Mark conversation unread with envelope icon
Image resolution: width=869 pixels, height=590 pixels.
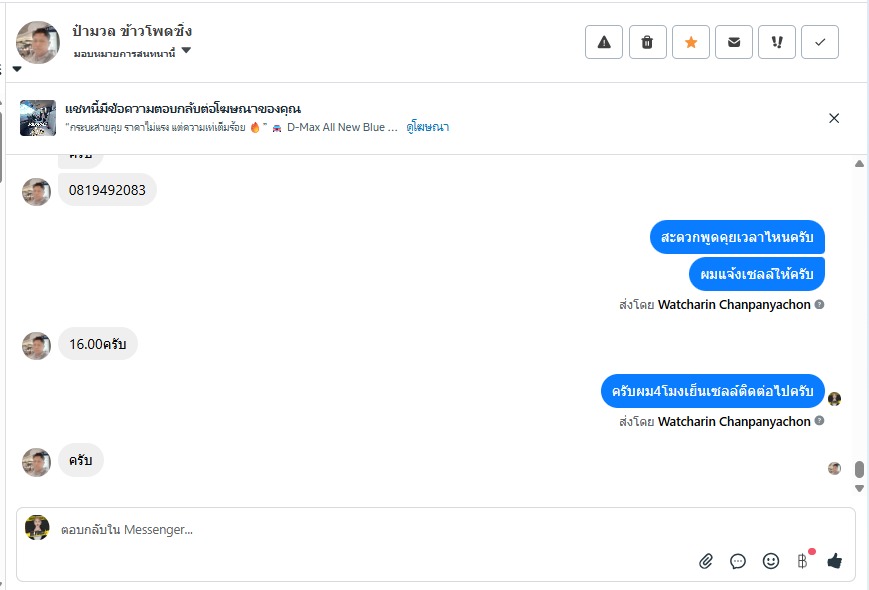(734, 42)
